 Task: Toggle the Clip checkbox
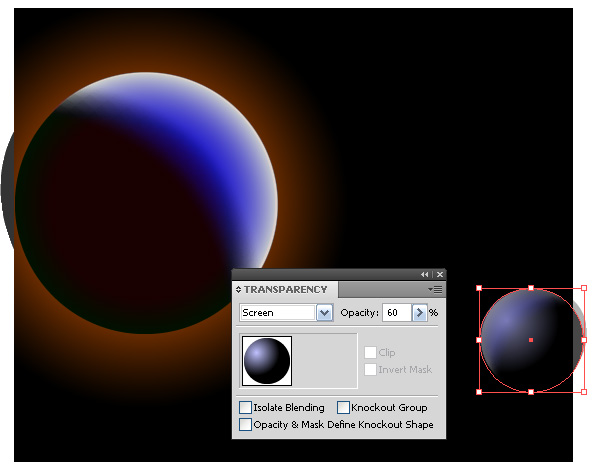(x=370, y=352)
